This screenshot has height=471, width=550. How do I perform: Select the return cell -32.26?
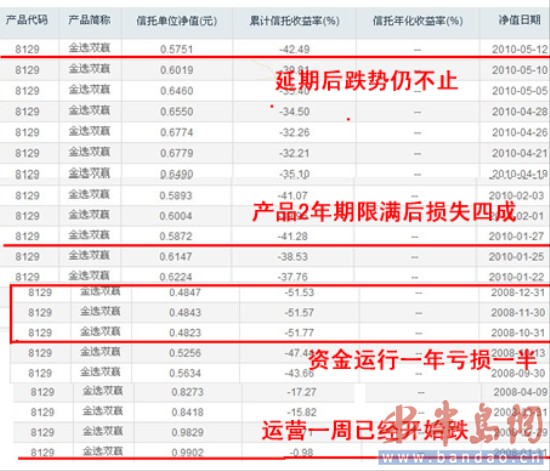294,132
